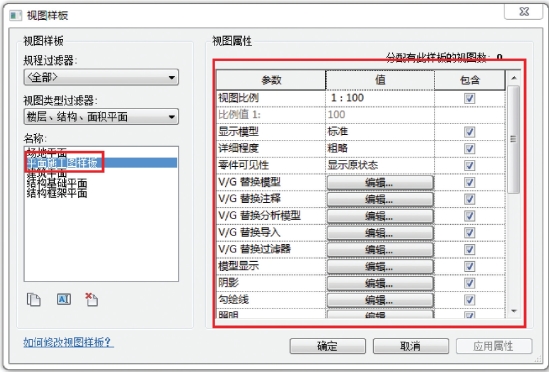Click the 参数 column header

271,80
